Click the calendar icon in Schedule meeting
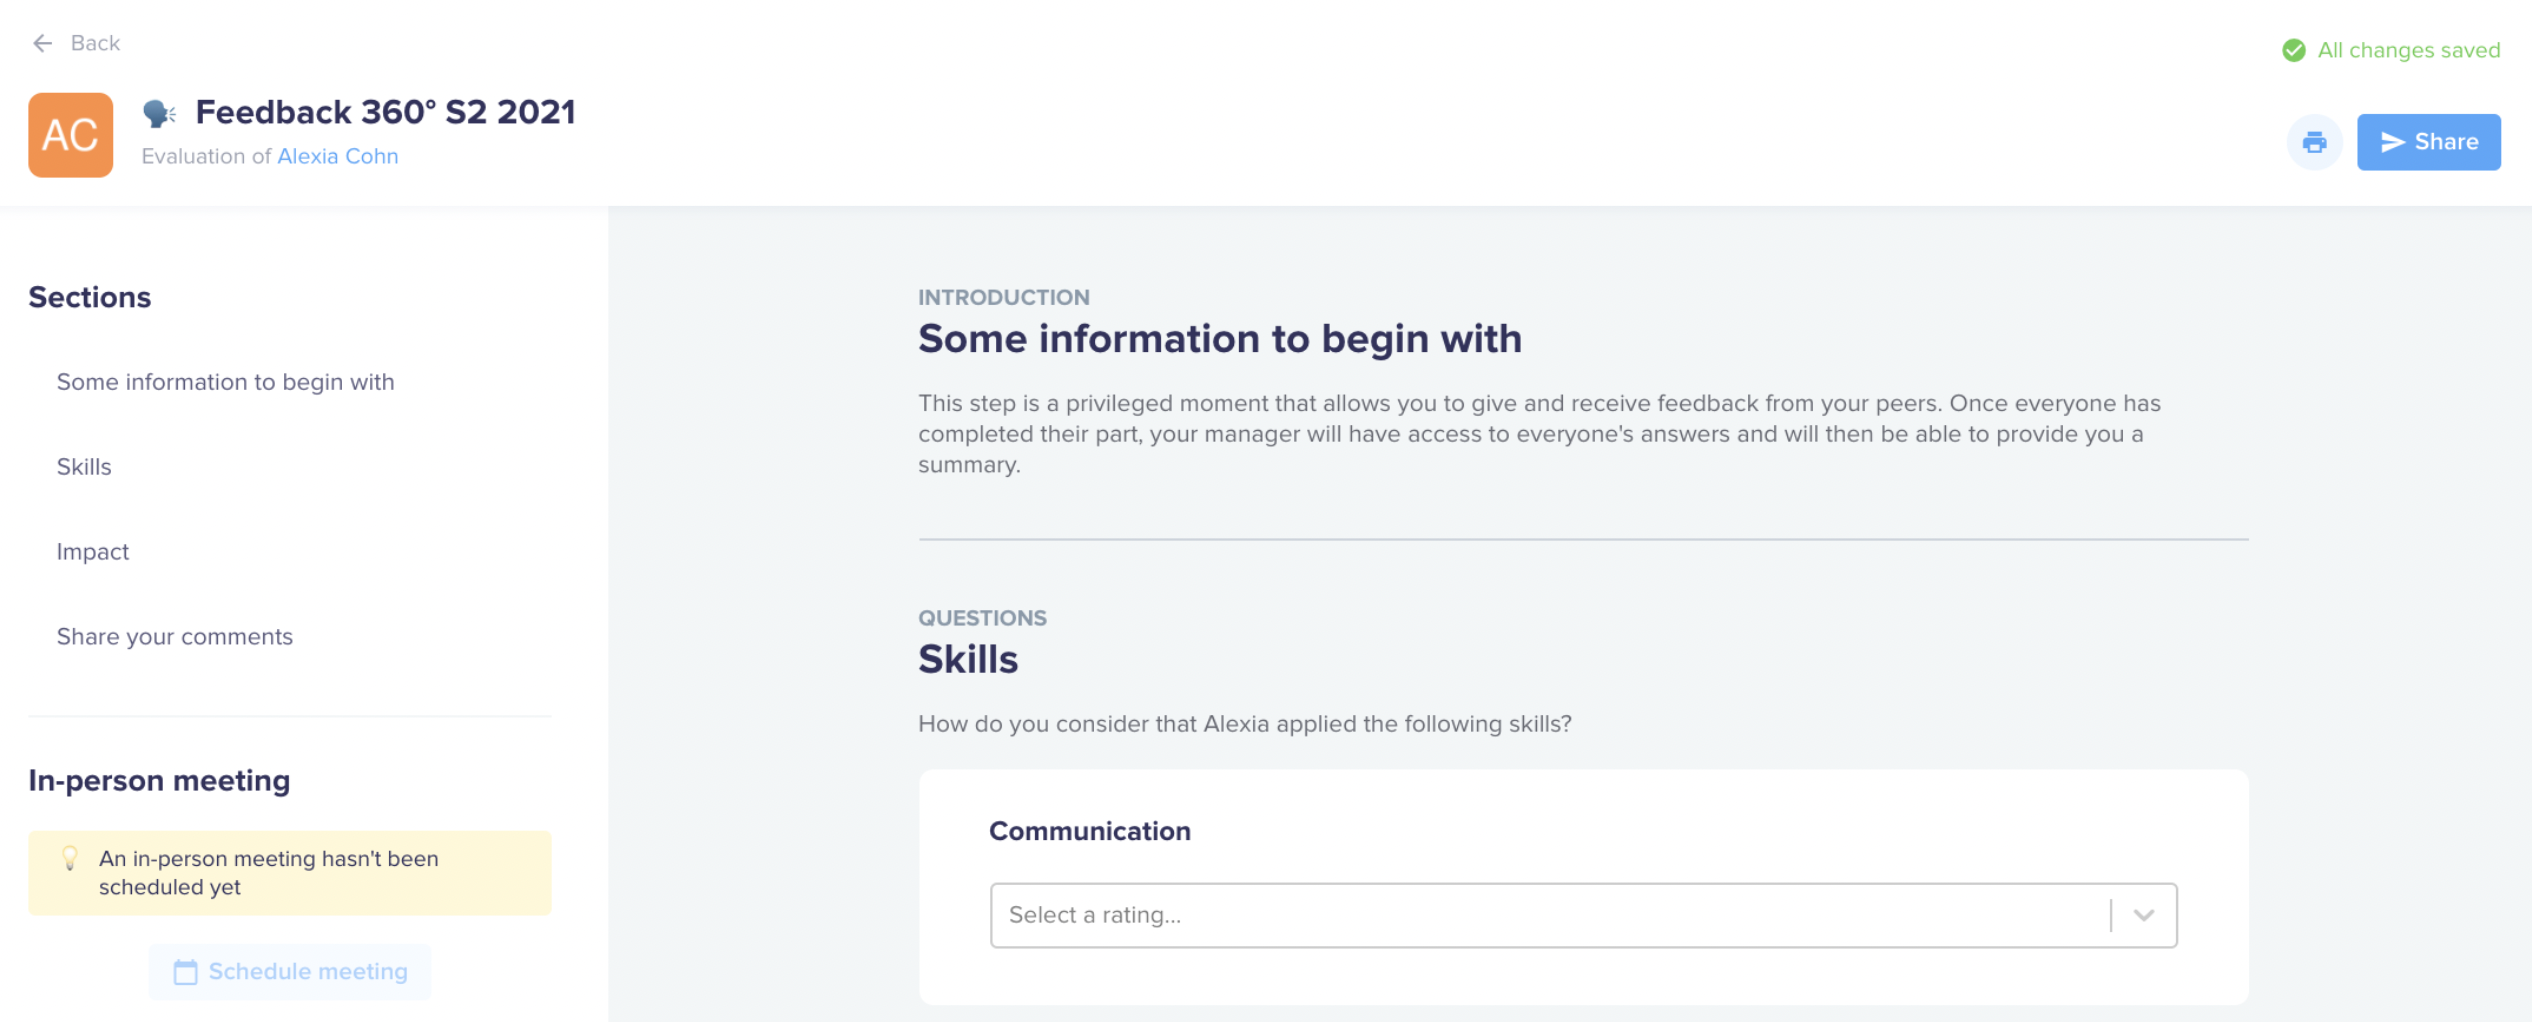The image size is (2532, 1022). point(185,972)
